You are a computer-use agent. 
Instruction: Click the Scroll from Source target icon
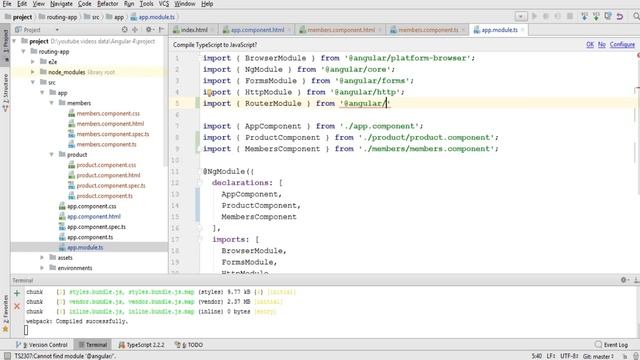(124, 29)
